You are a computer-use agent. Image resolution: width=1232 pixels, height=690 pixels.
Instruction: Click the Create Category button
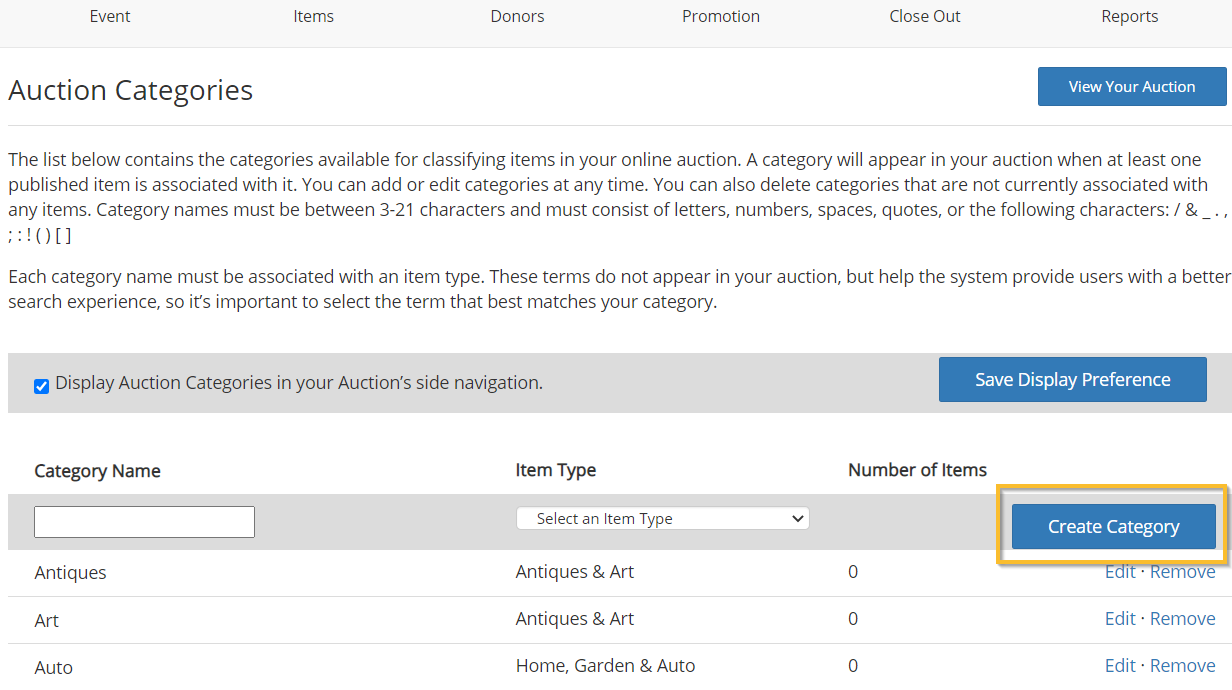click(1114, 527)
